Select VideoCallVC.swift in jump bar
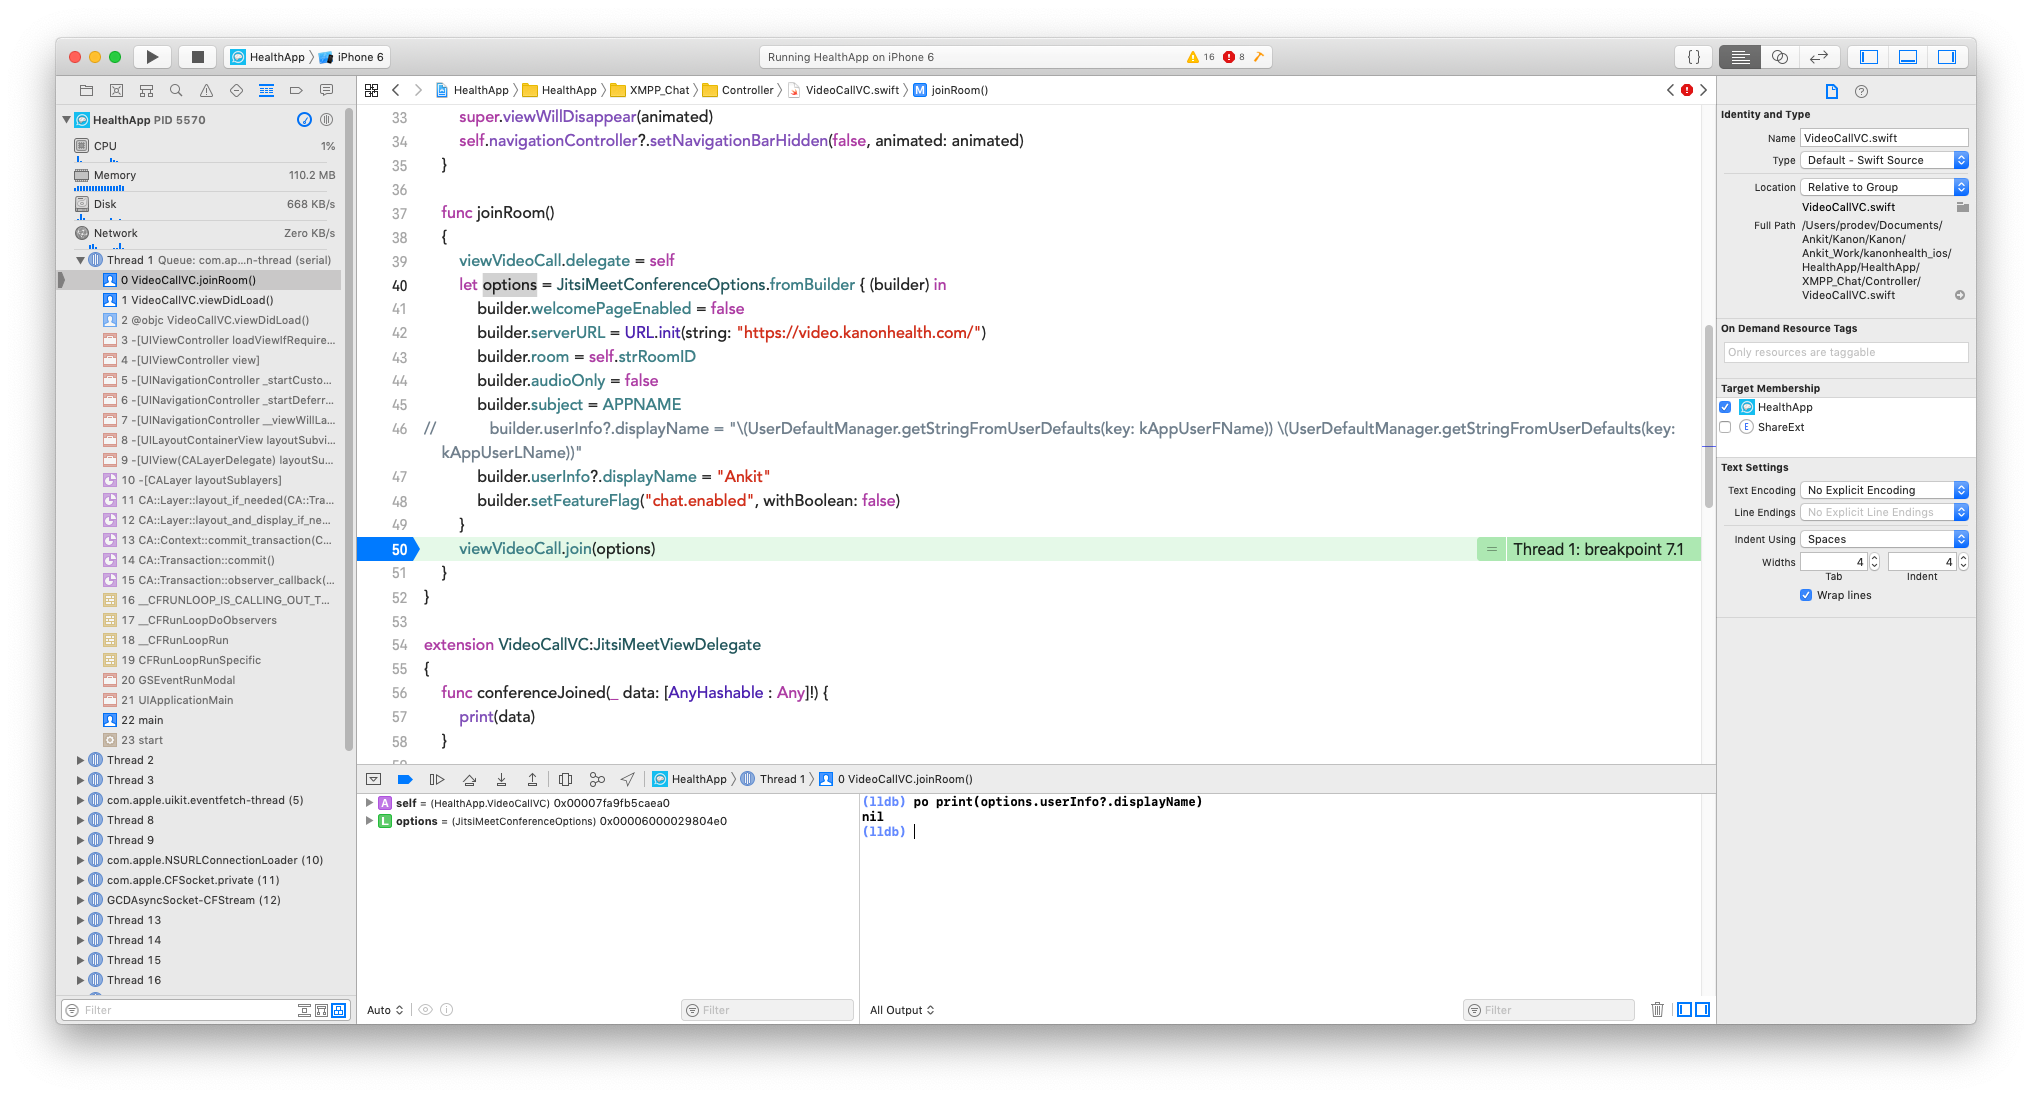The height and width of the screenshot is (1098, 2032). [843, 90]
